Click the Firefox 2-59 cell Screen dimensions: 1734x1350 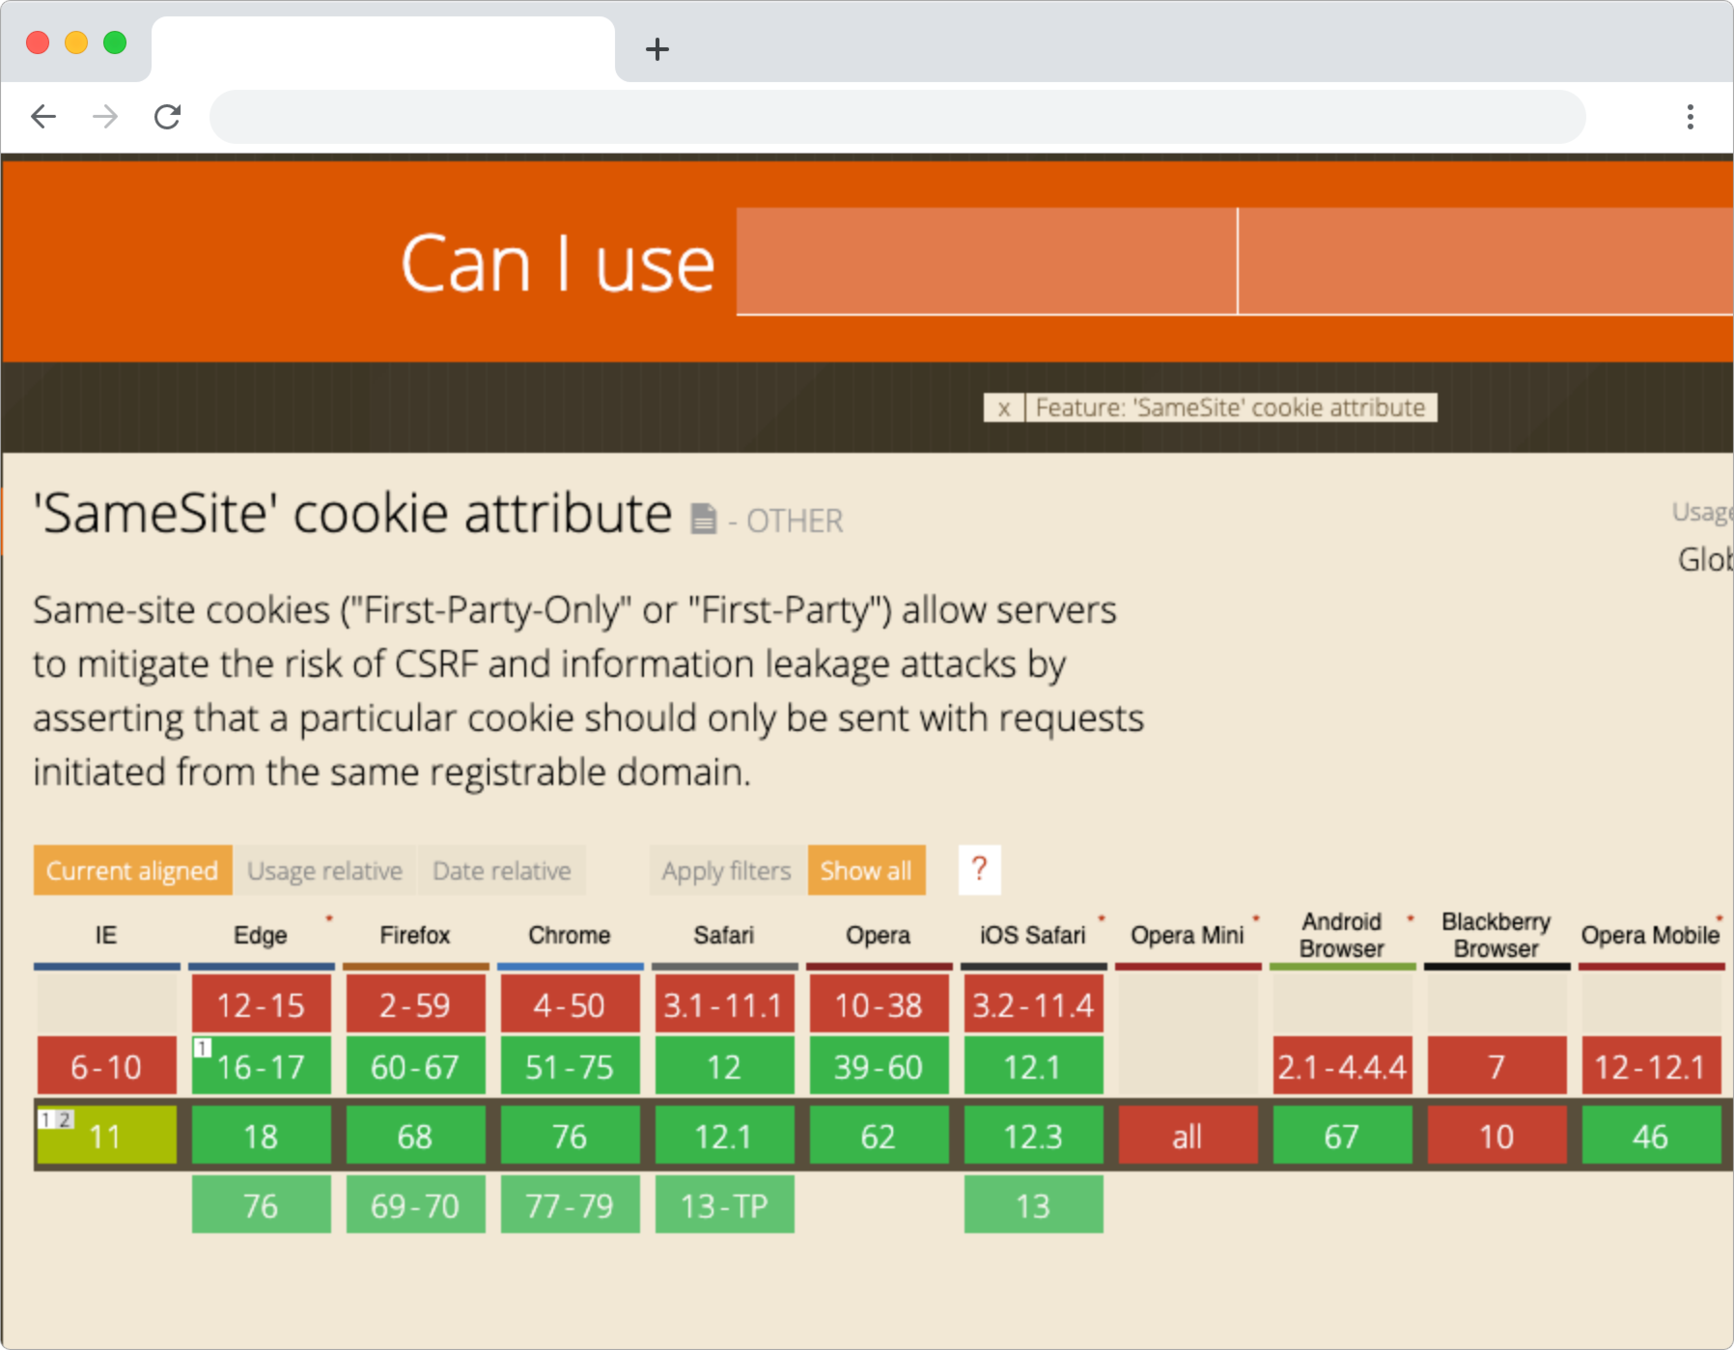(x=415, y=1004)
